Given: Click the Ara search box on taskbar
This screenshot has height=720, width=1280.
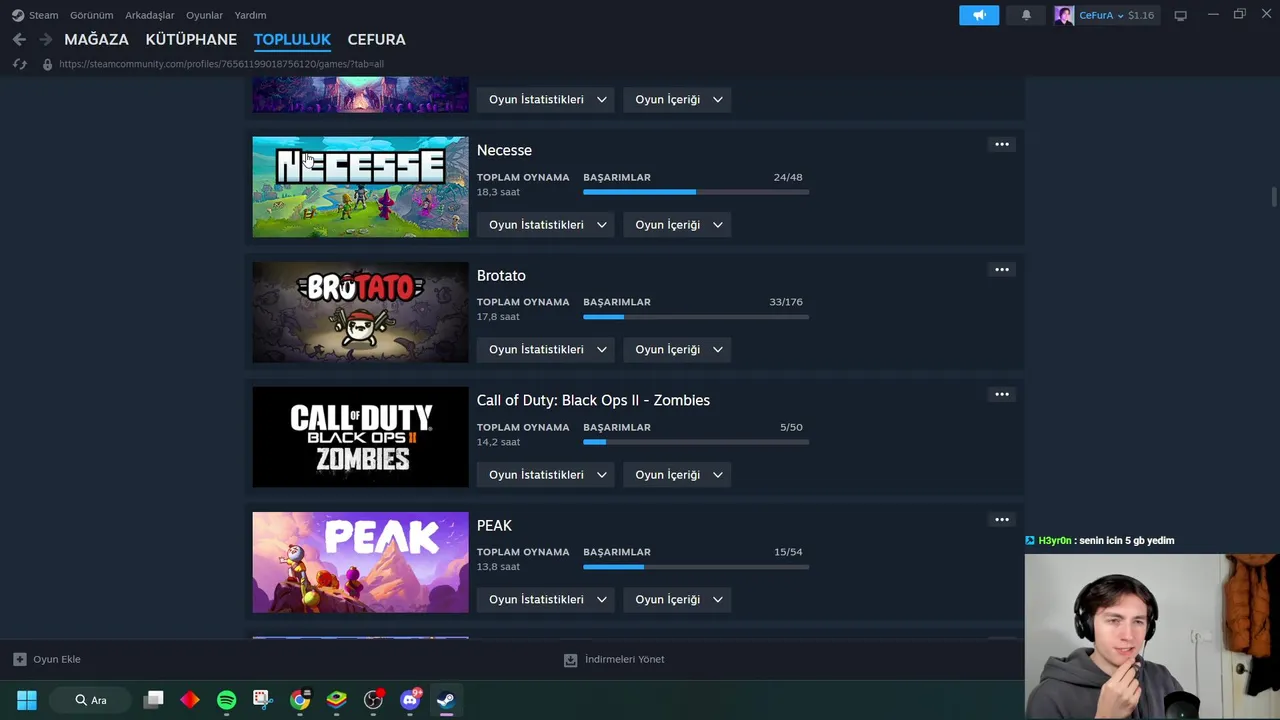Looking at the screenshot, I should pyautogui.click(x=91, y=700).
